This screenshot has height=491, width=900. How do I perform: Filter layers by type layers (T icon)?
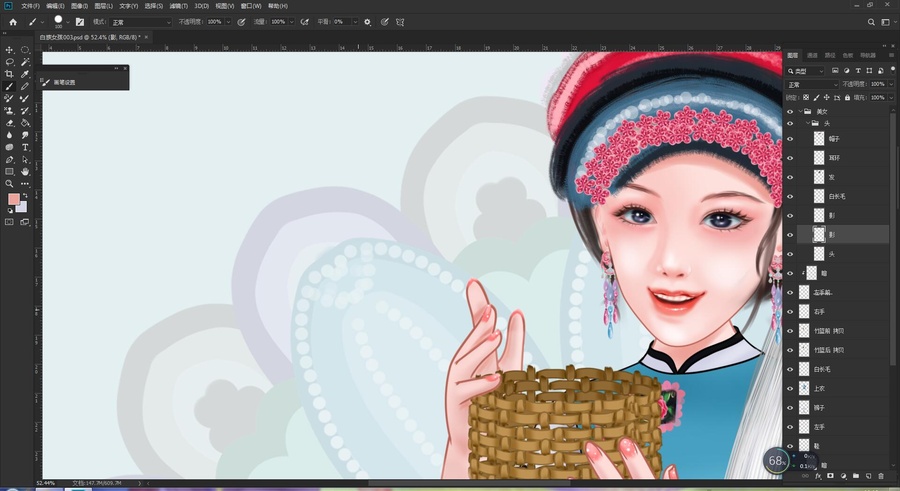(x=858, y=71)
